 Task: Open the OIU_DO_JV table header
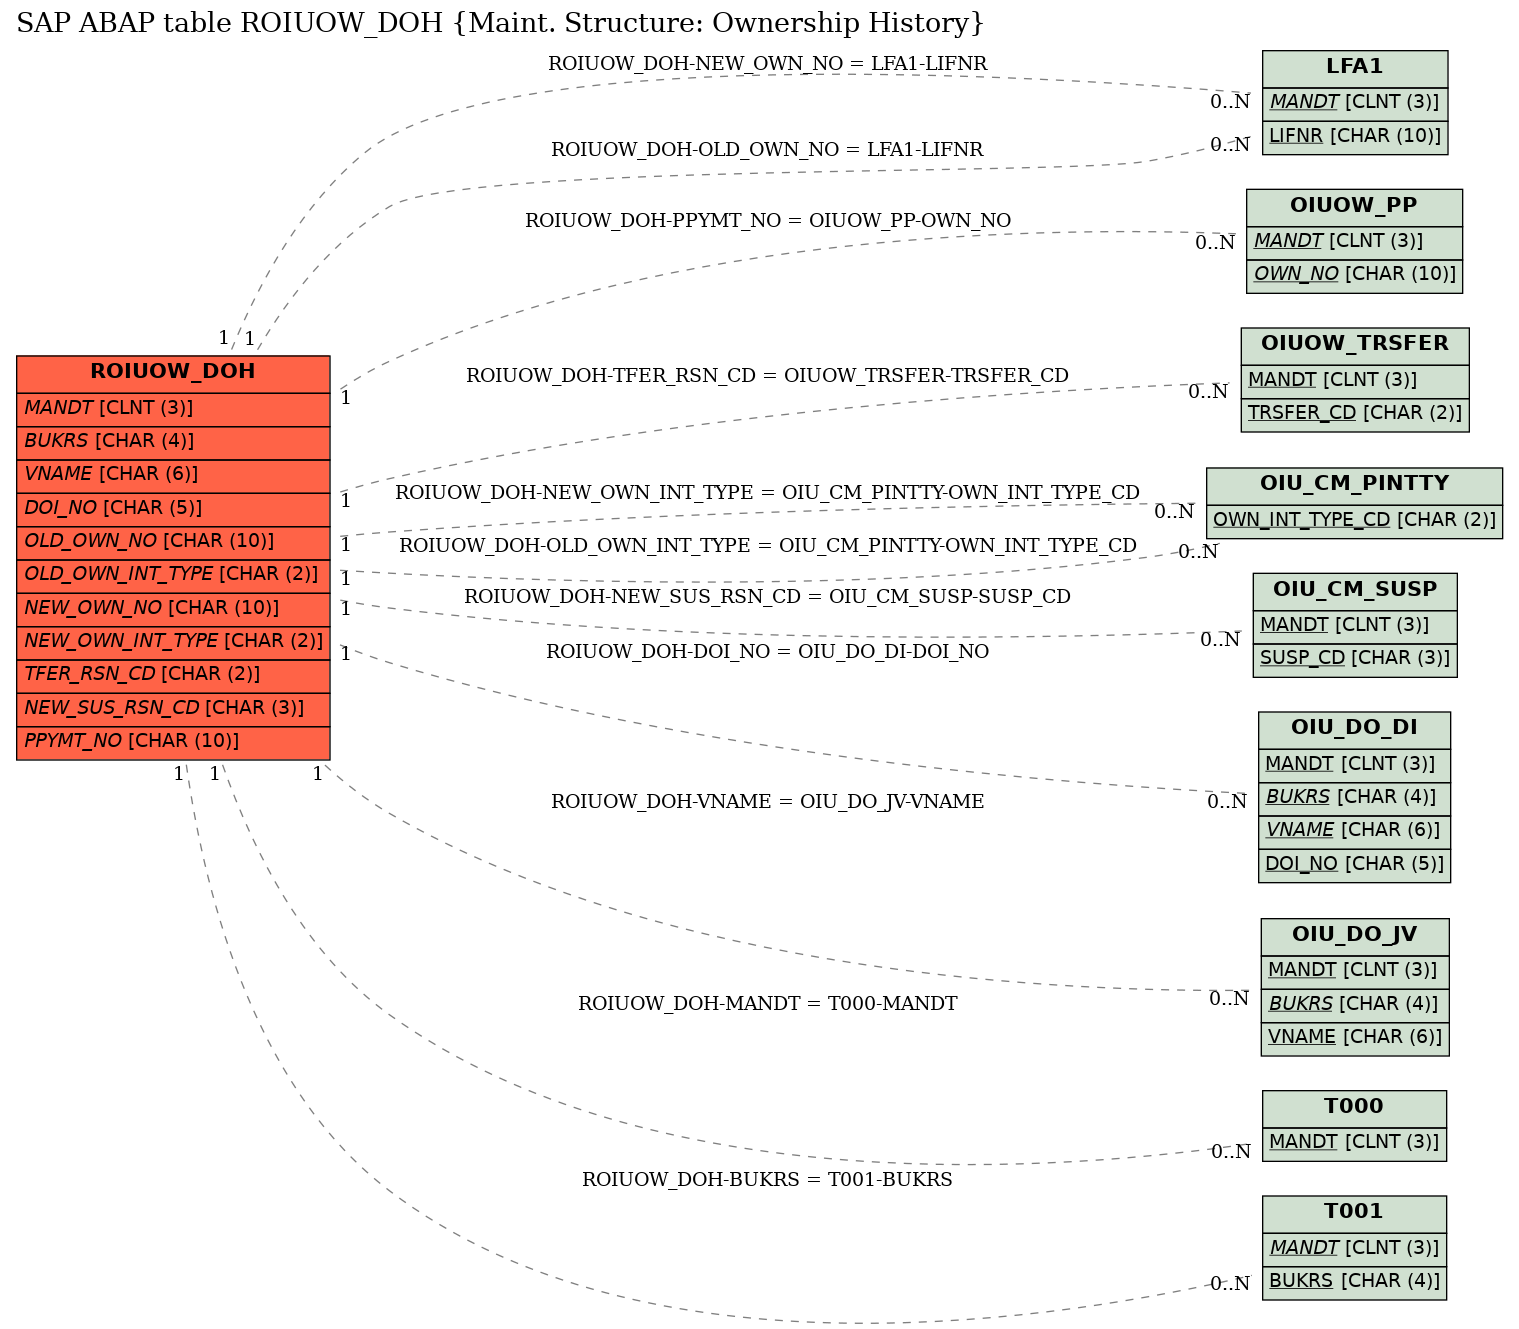point(1355,936)
